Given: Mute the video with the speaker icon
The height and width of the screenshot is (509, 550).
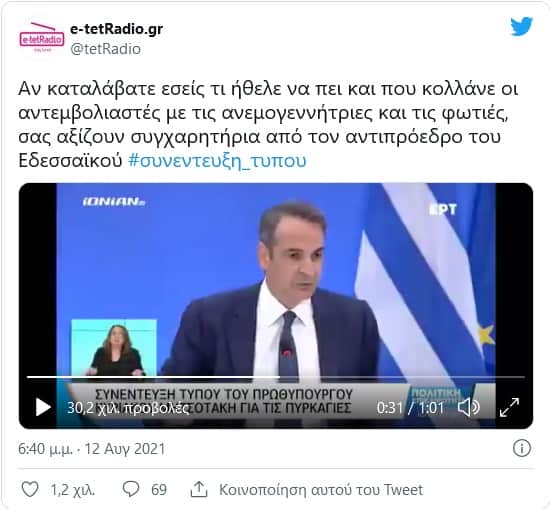Looking at the screenshot, I should tap(469, 408).
